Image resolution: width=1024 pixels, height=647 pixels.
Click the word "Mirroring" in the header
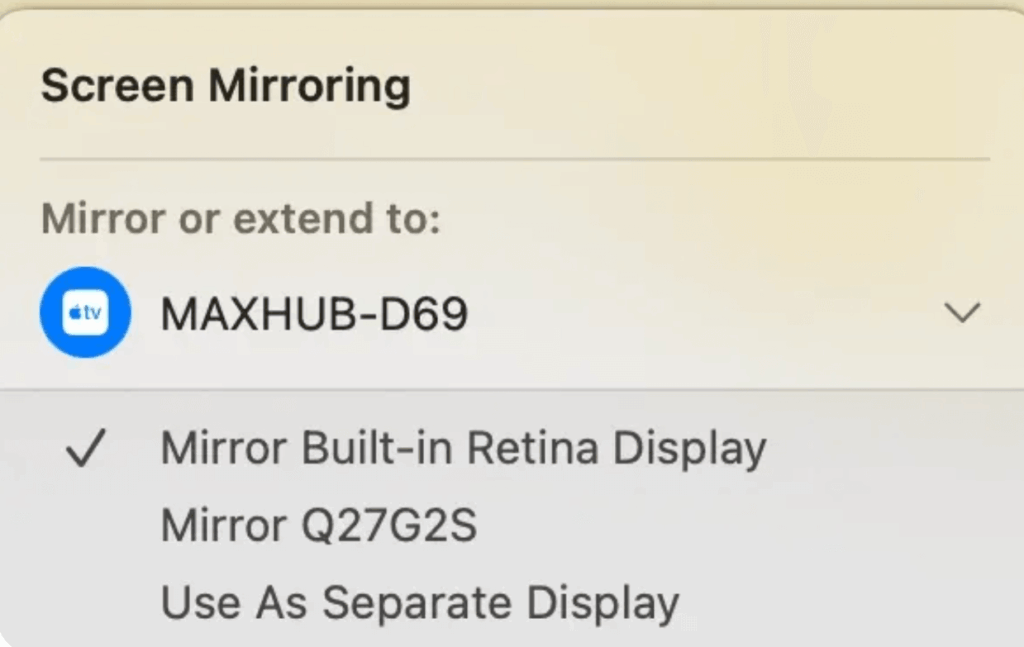[x=309, y=87]
